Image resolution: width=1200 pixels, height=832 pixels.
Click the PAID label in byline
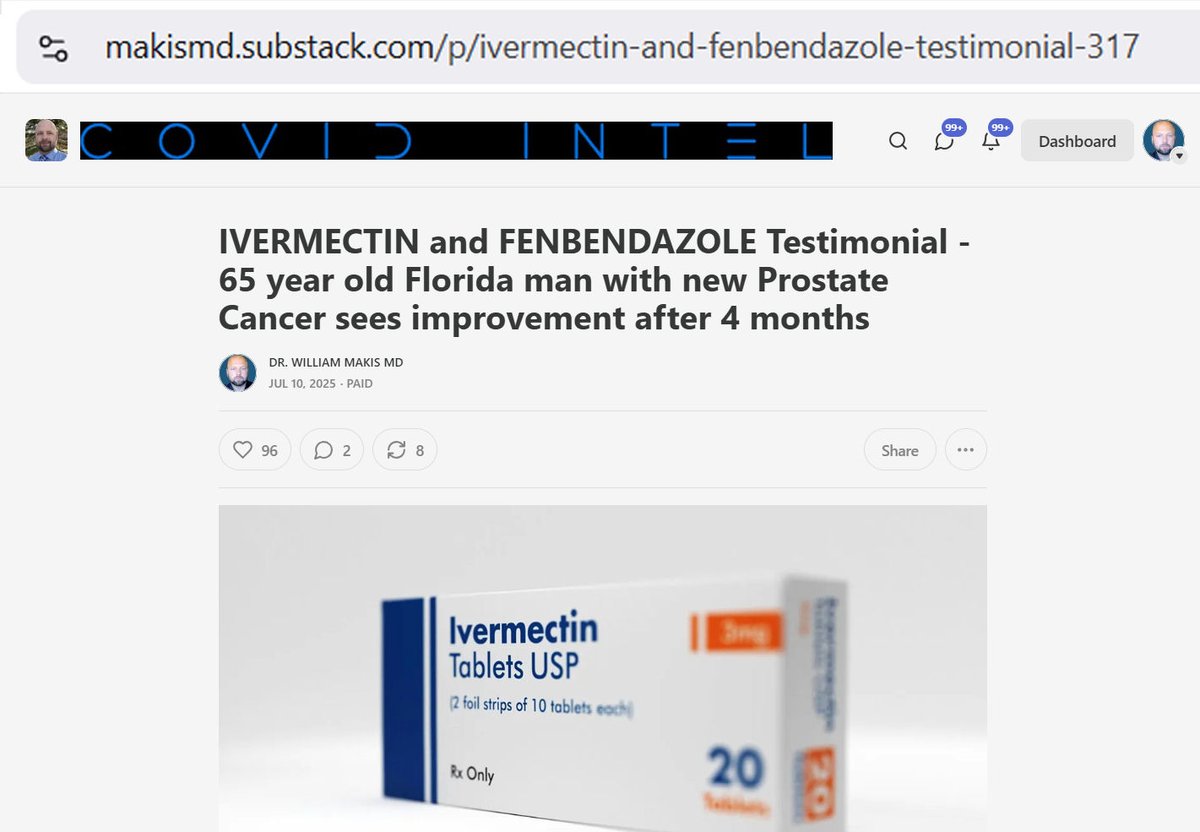(x=360, y=383)
